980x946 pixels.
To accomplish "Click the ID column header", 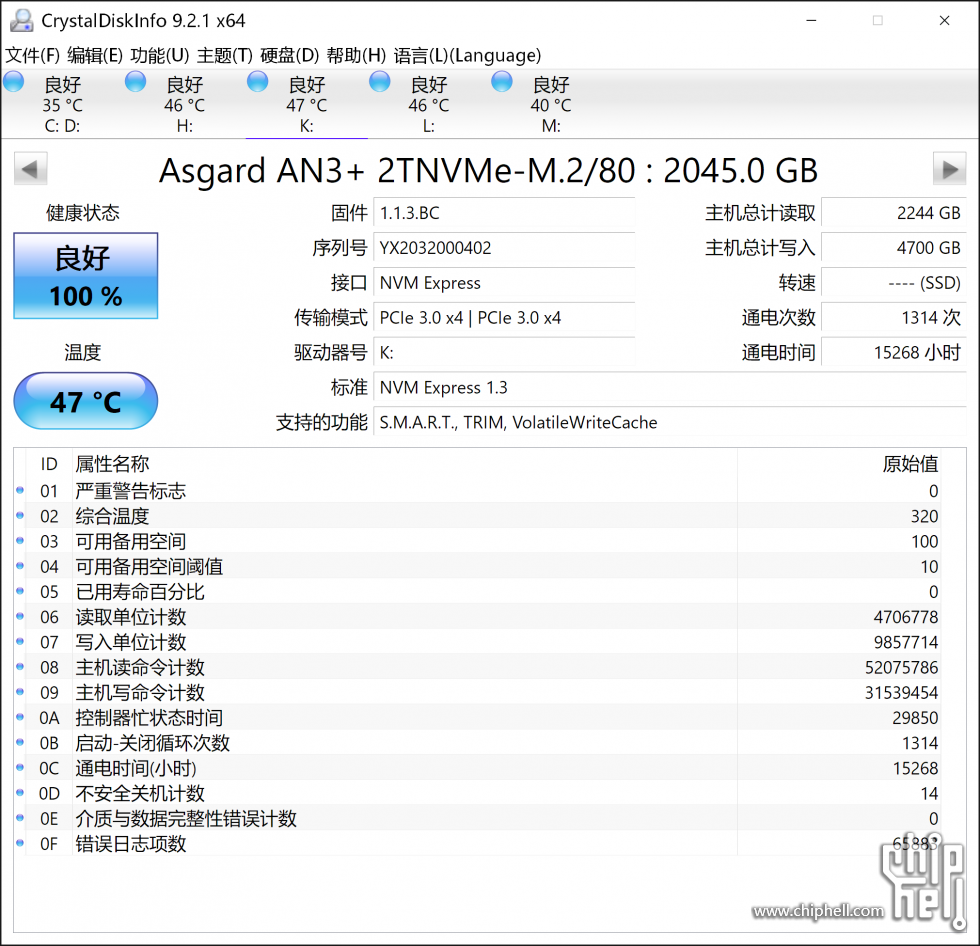I will coord(49,464).
